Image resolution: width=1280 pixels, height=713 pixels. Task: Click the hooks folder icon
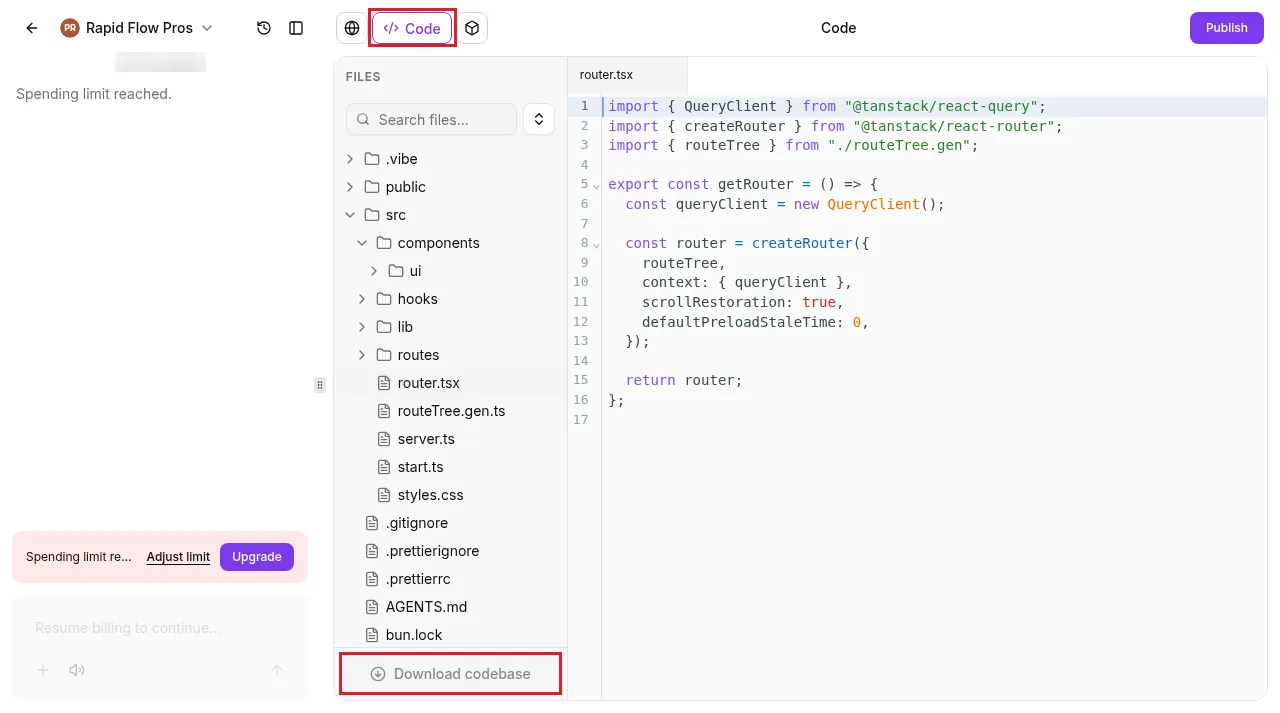click(384, 299)
